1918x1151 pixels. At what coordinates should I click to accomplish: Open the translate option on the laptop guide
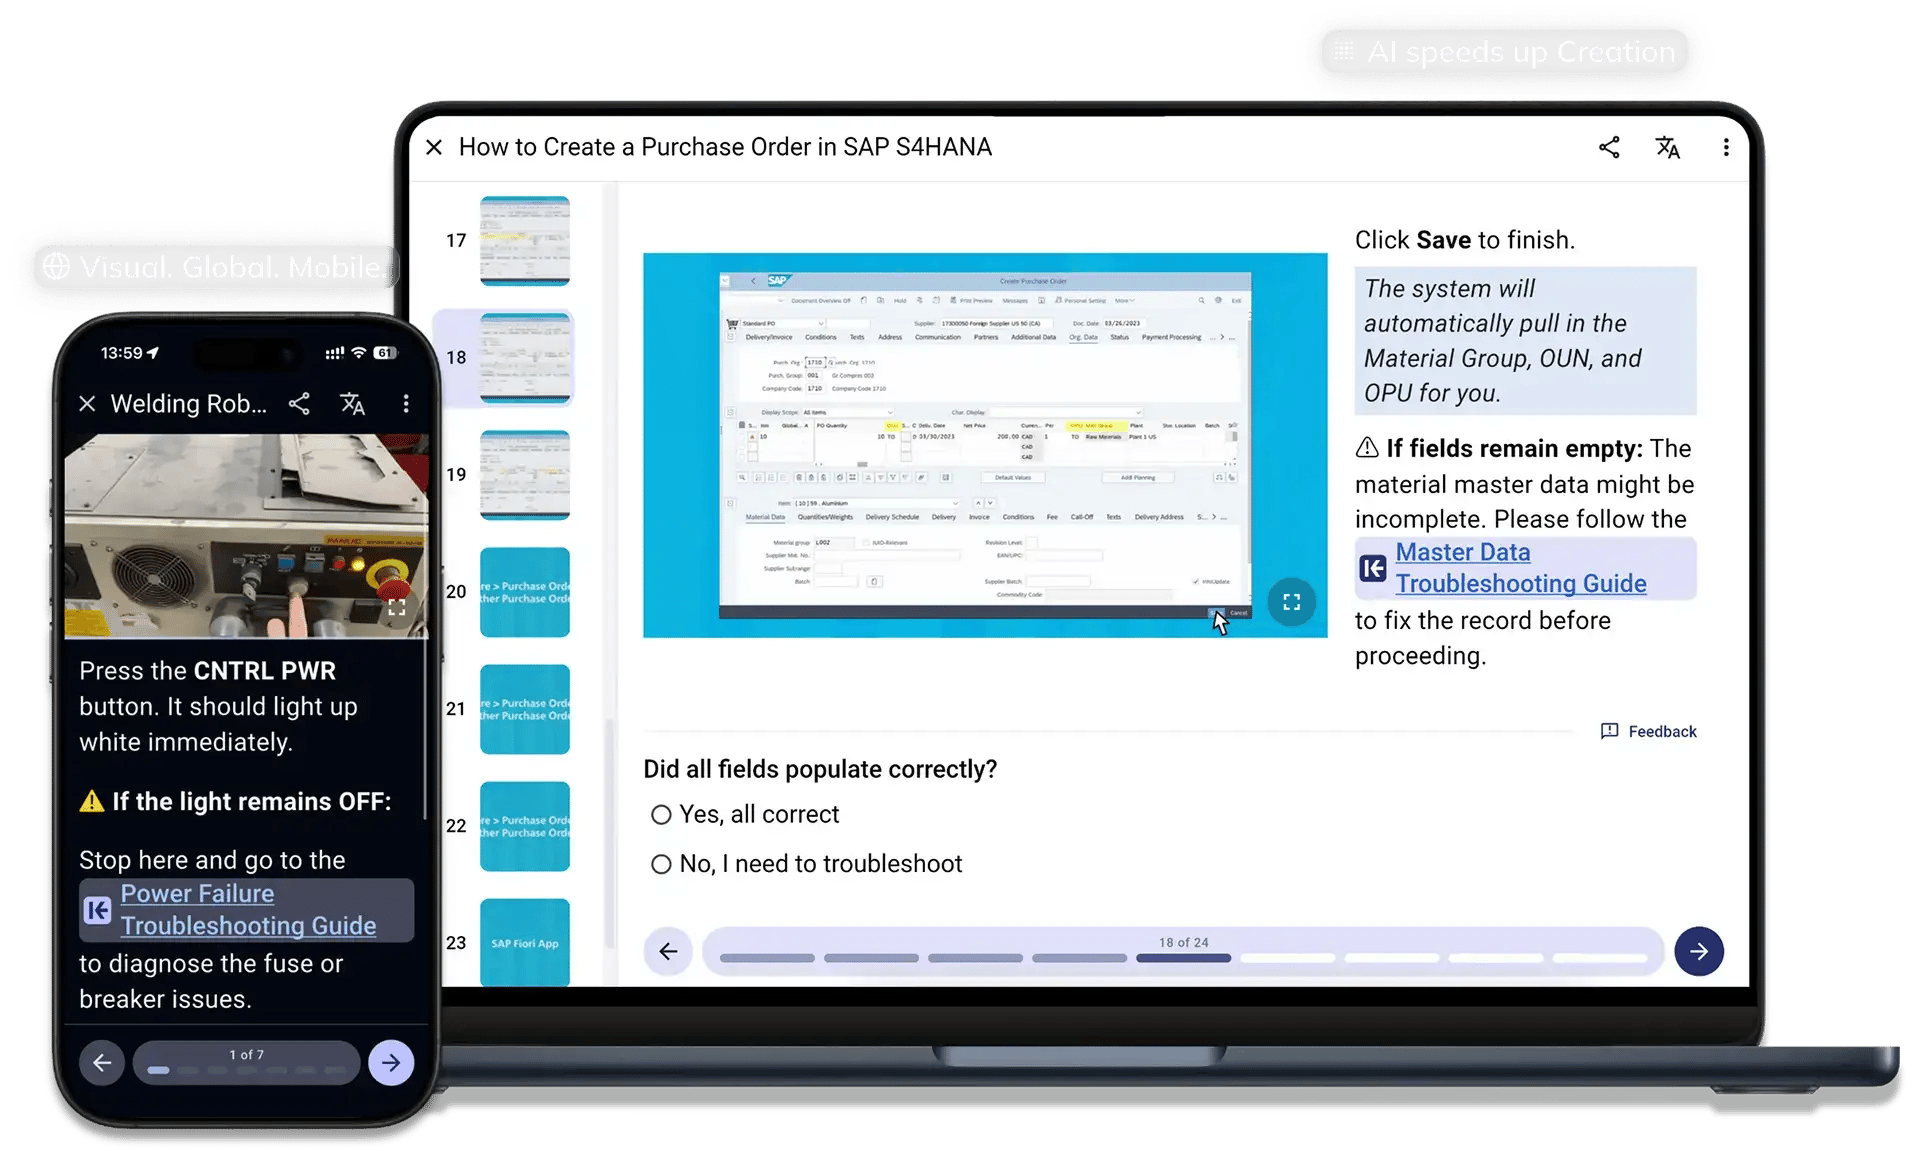click(1667, 147)
